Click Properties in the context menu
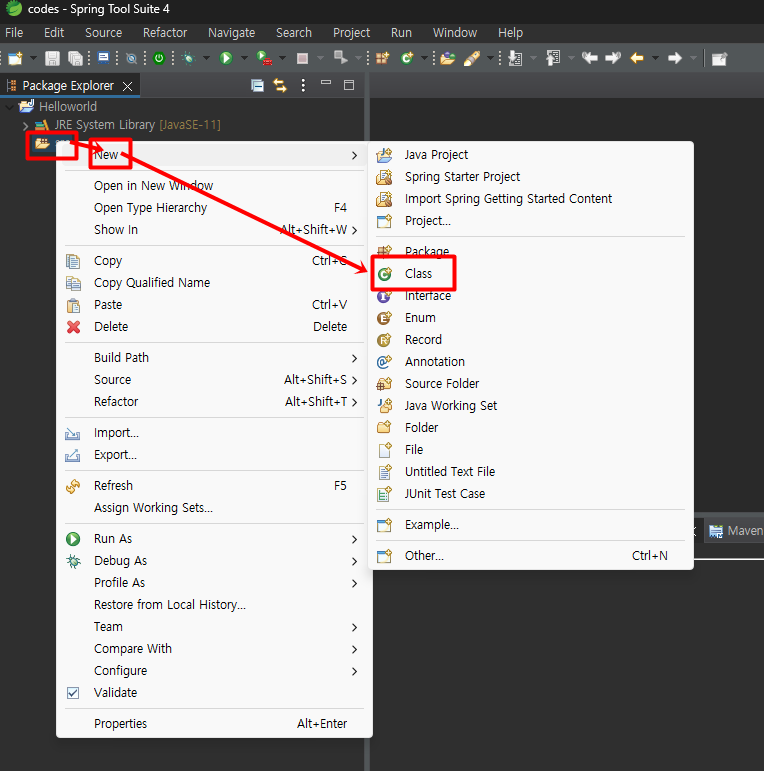This screenshot has width=764, height=771. point(214,724)
